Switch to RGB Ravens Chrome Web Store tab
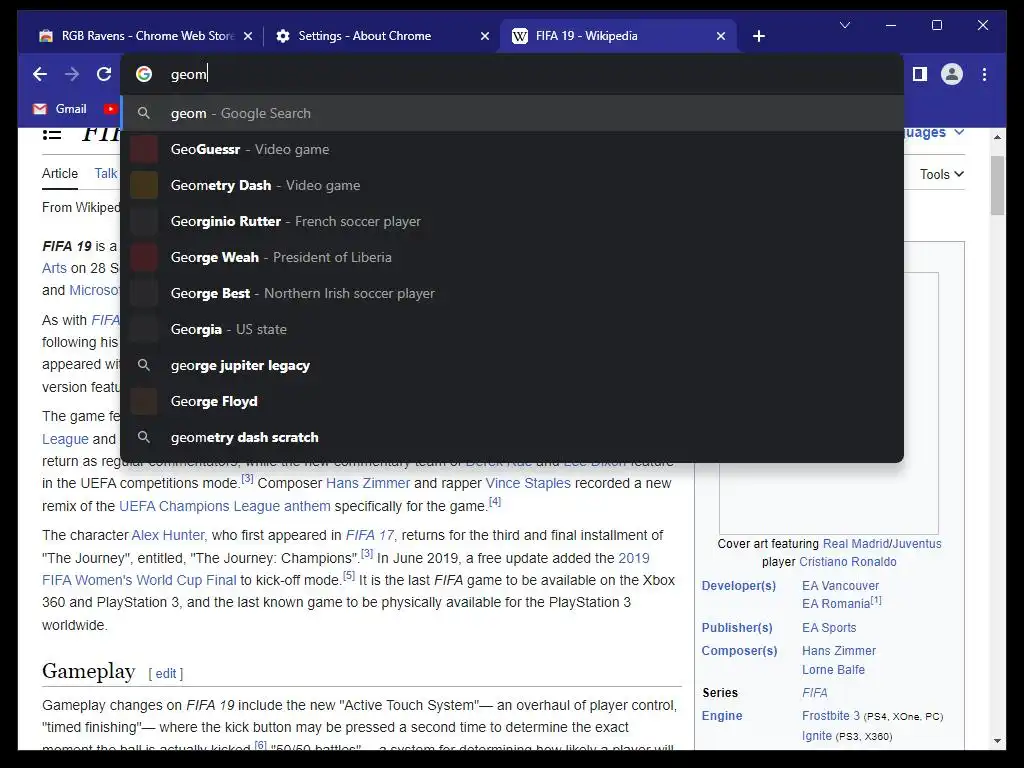Screen dimensions: 1024x768 [x=144, y=36]
